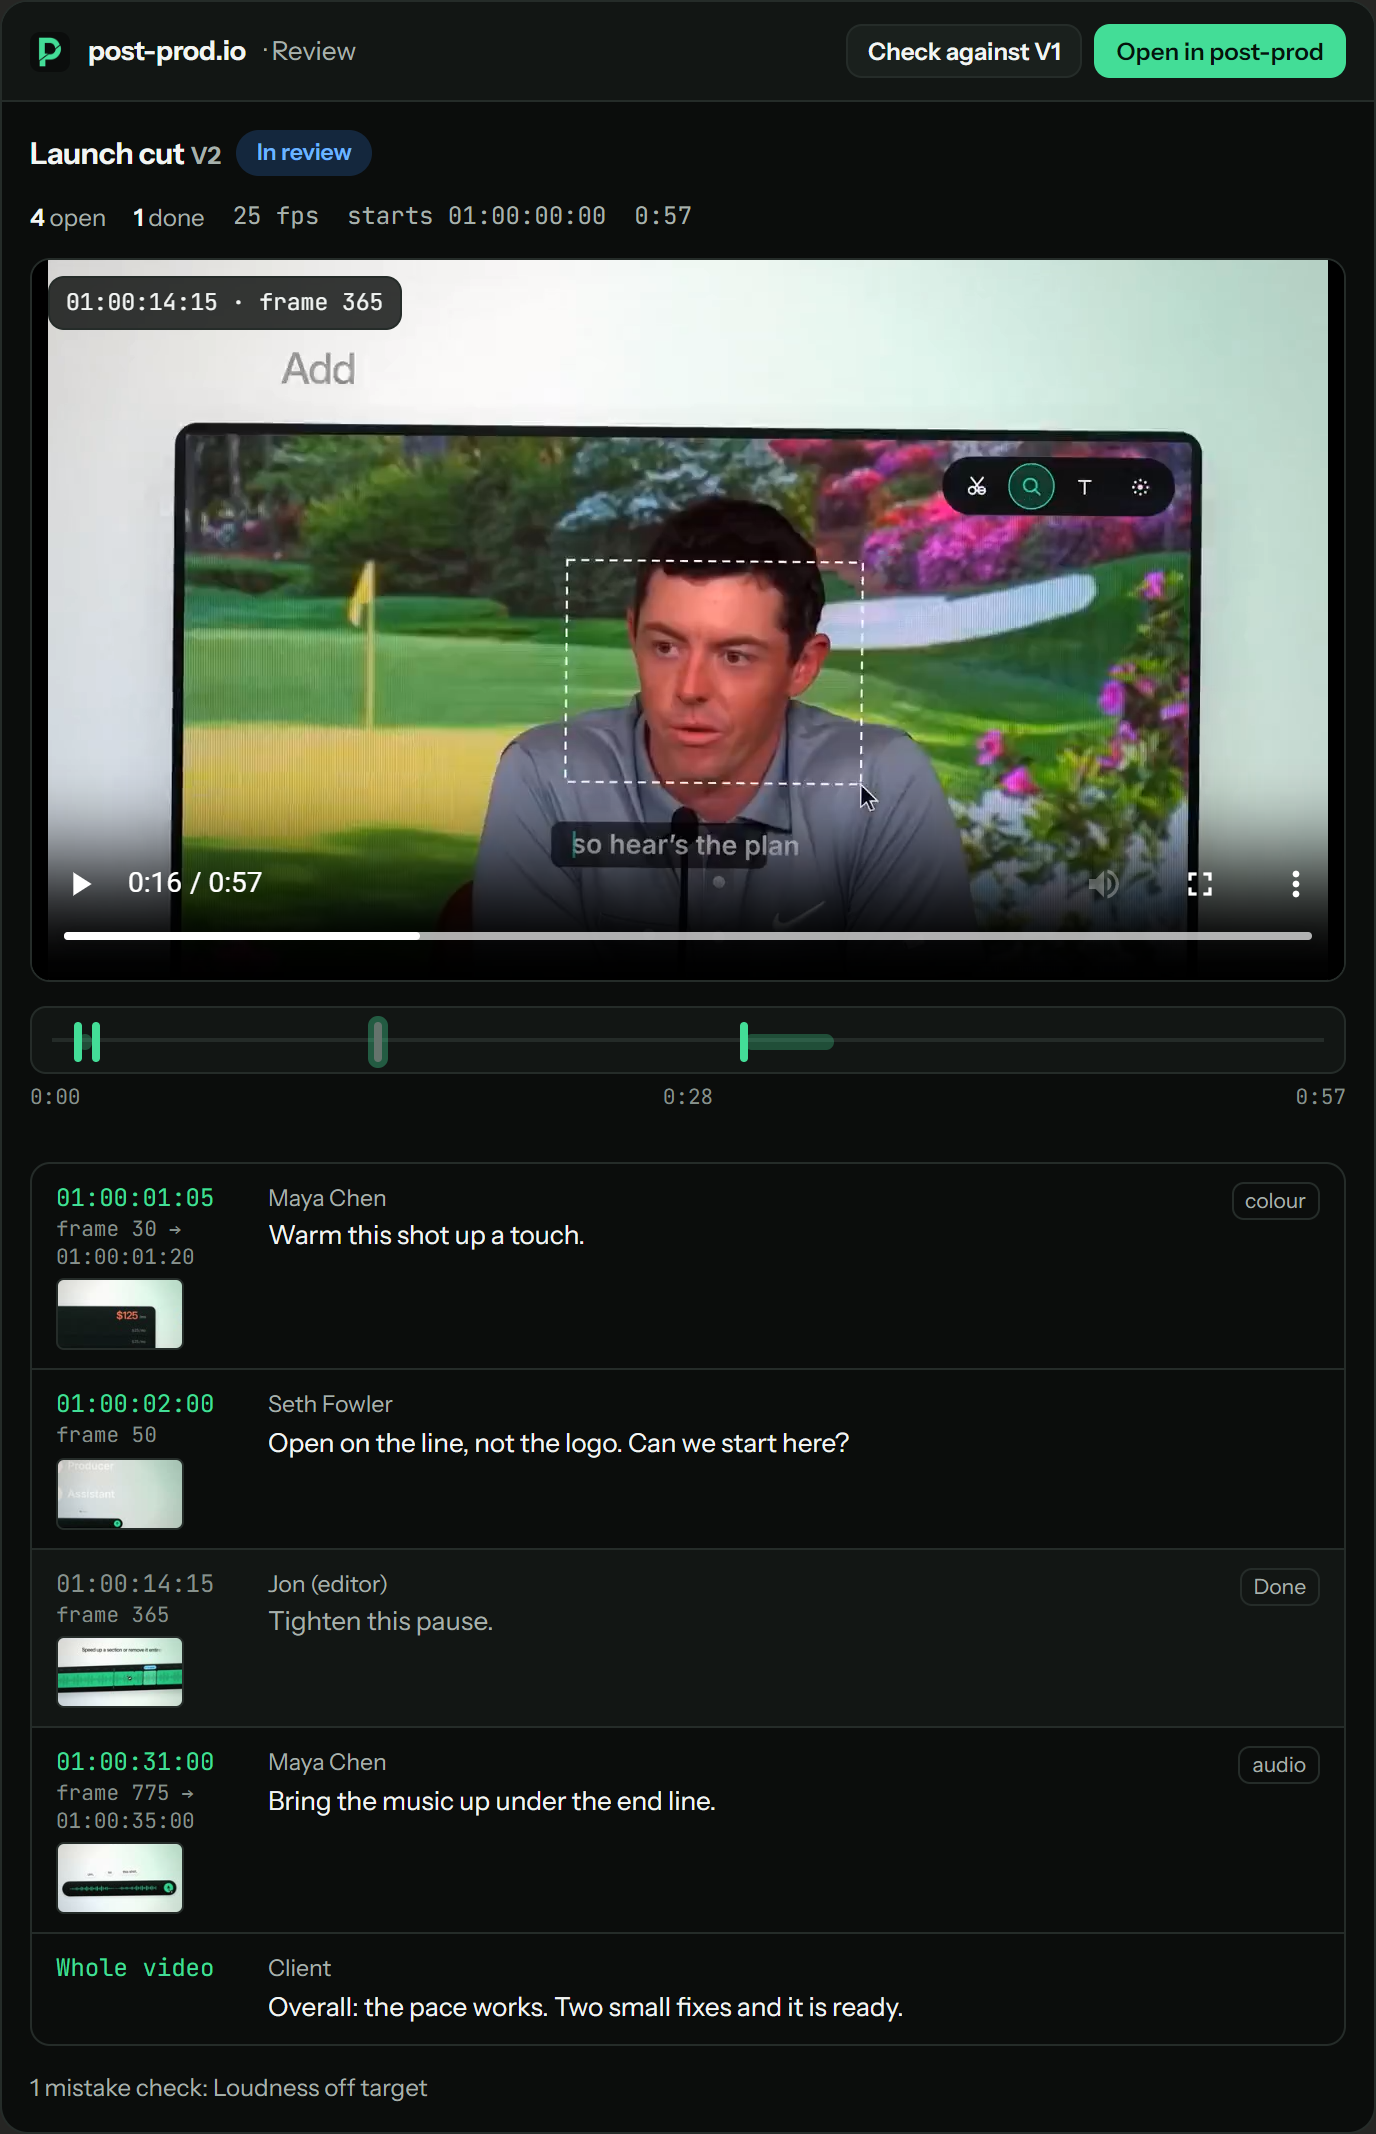This screenshot has height=2134, width=1376.
Task: Click the current-position handle on the review timeline
Action: click(x=378, y=1041)
